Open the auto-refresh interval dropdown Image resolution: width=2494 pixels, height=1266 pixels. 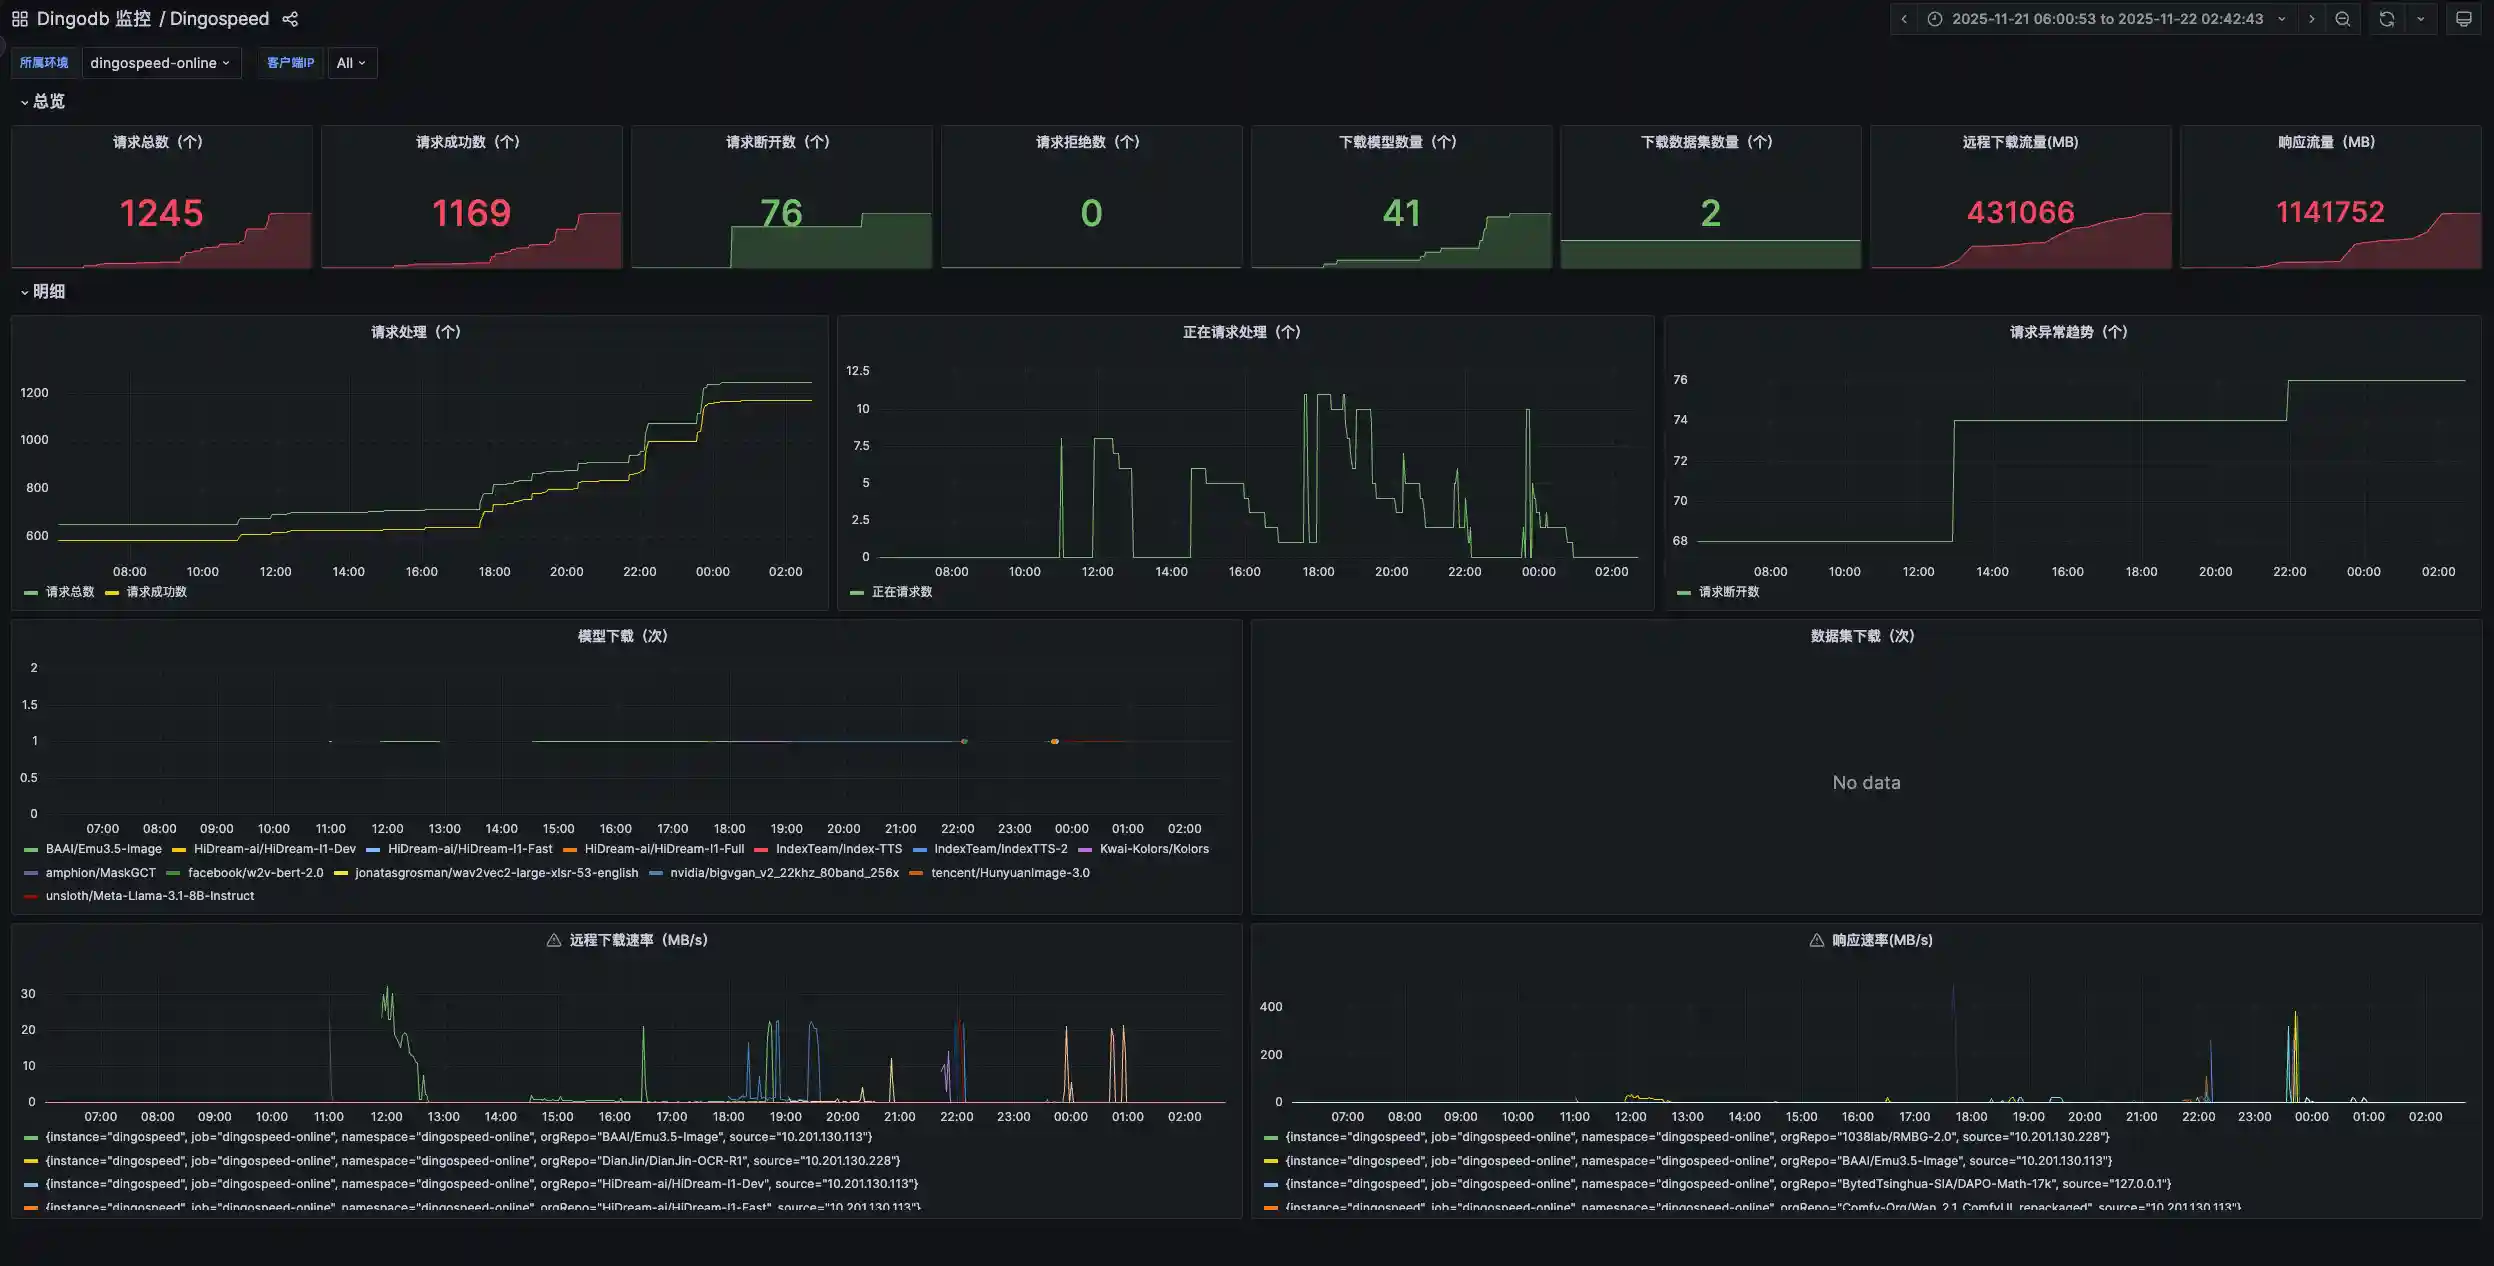[2420, 18]
